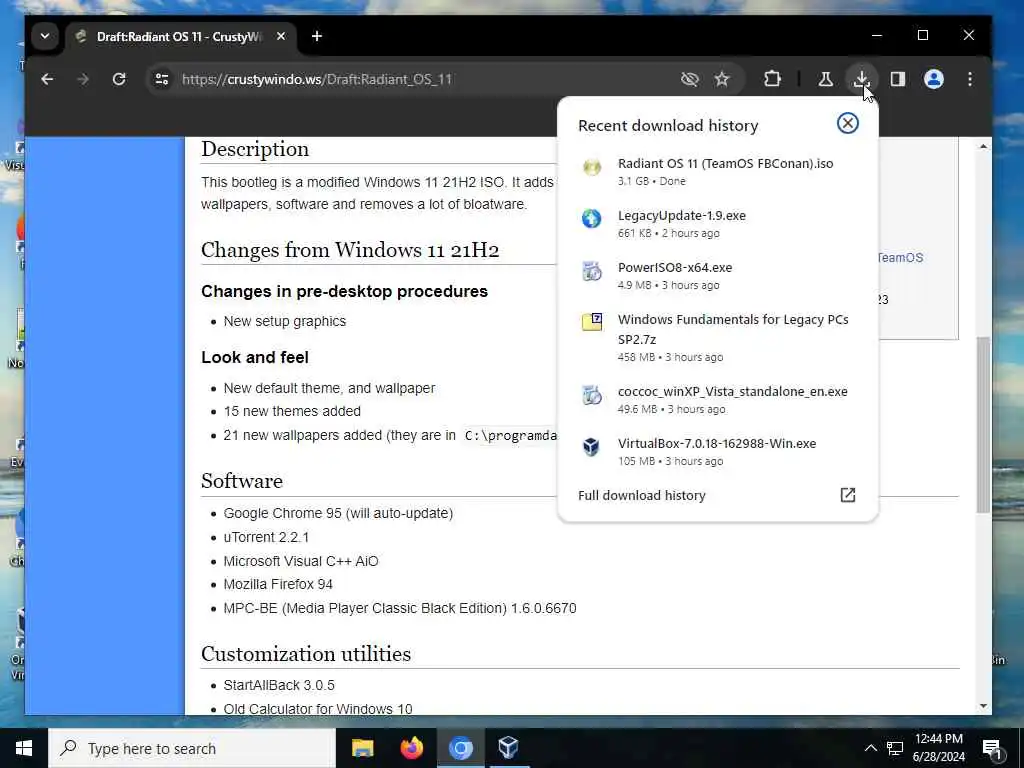1024x768 pixels.
Task: Switch to Chromium in the taskbar
Action: pyautogui.click(x=460, y=748)
